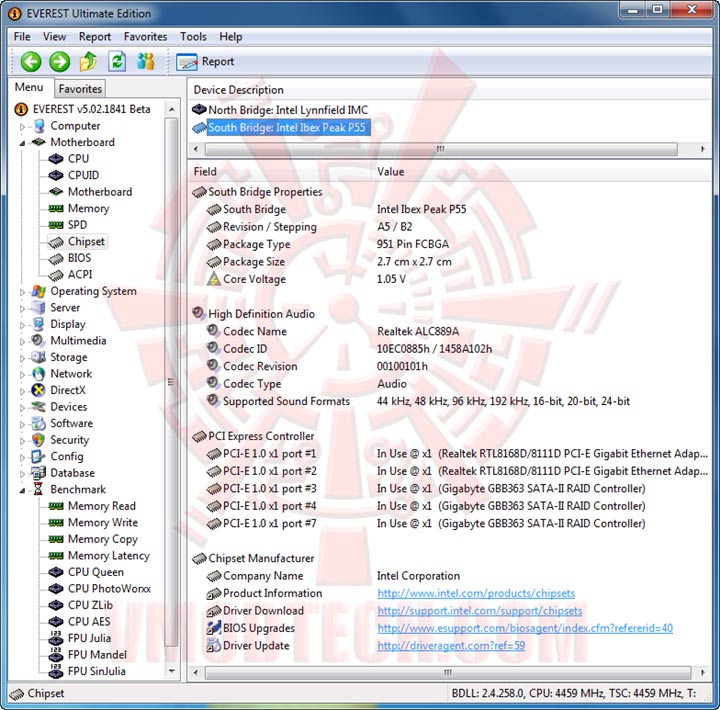The image size is (720, 710).
Task: Click the tree panel scroll-down arrow
Action: coord(171,671)
